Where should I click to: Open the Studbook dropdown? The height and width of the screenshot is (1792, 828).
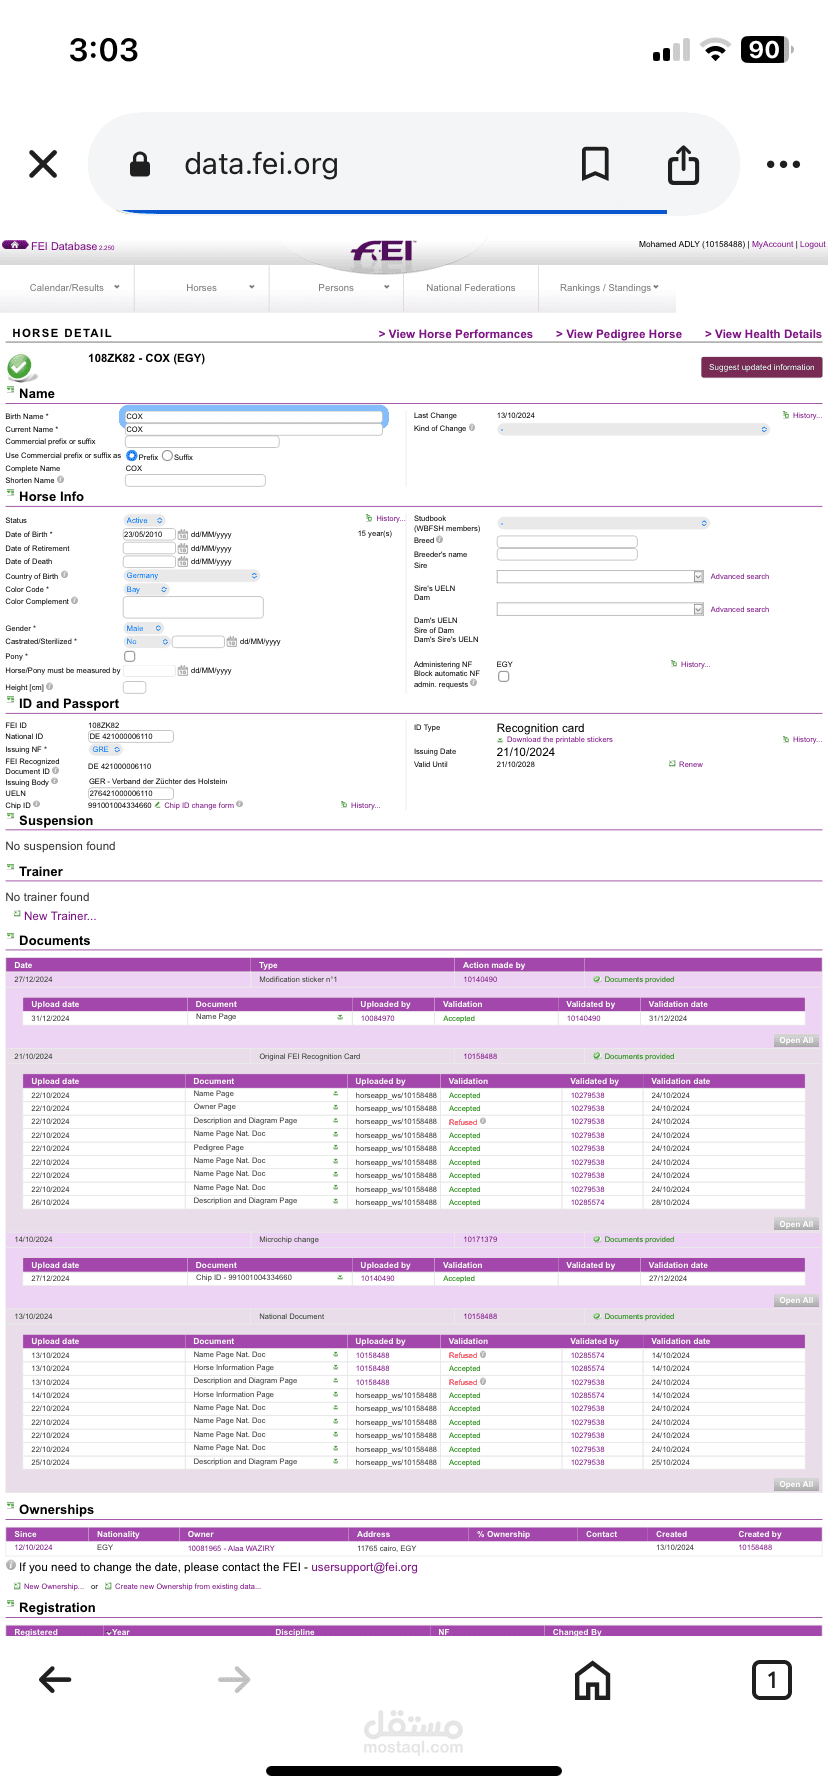tap(603, 523)
